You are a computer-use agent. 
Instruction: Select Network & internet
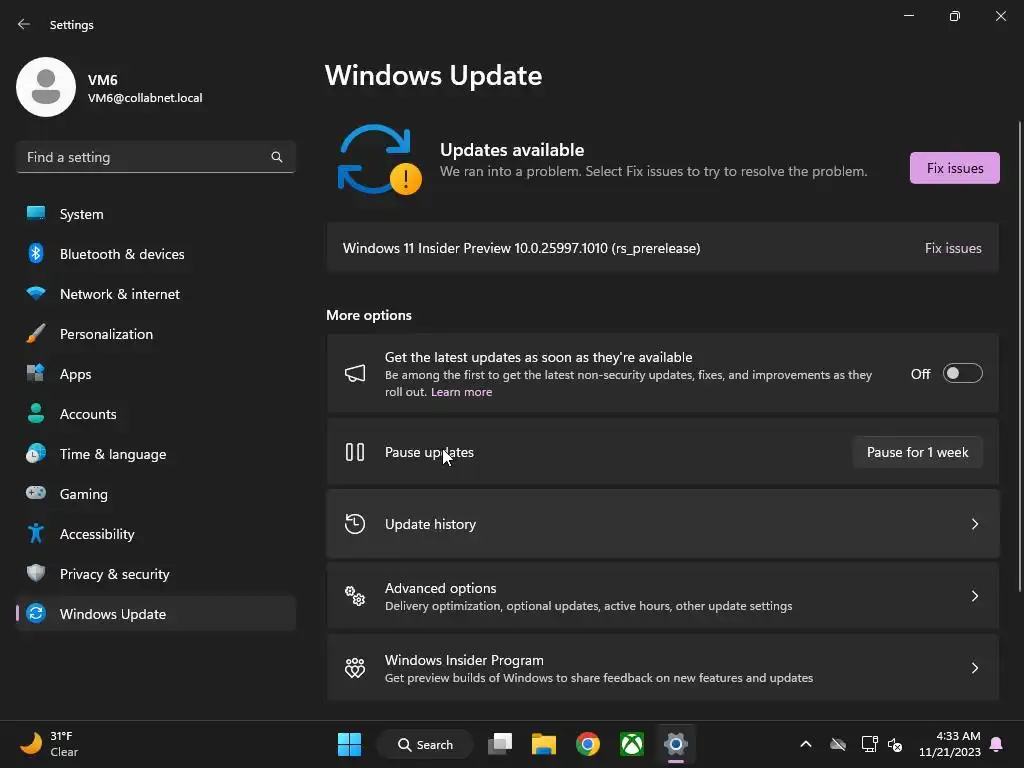click(x=155, y=293)
